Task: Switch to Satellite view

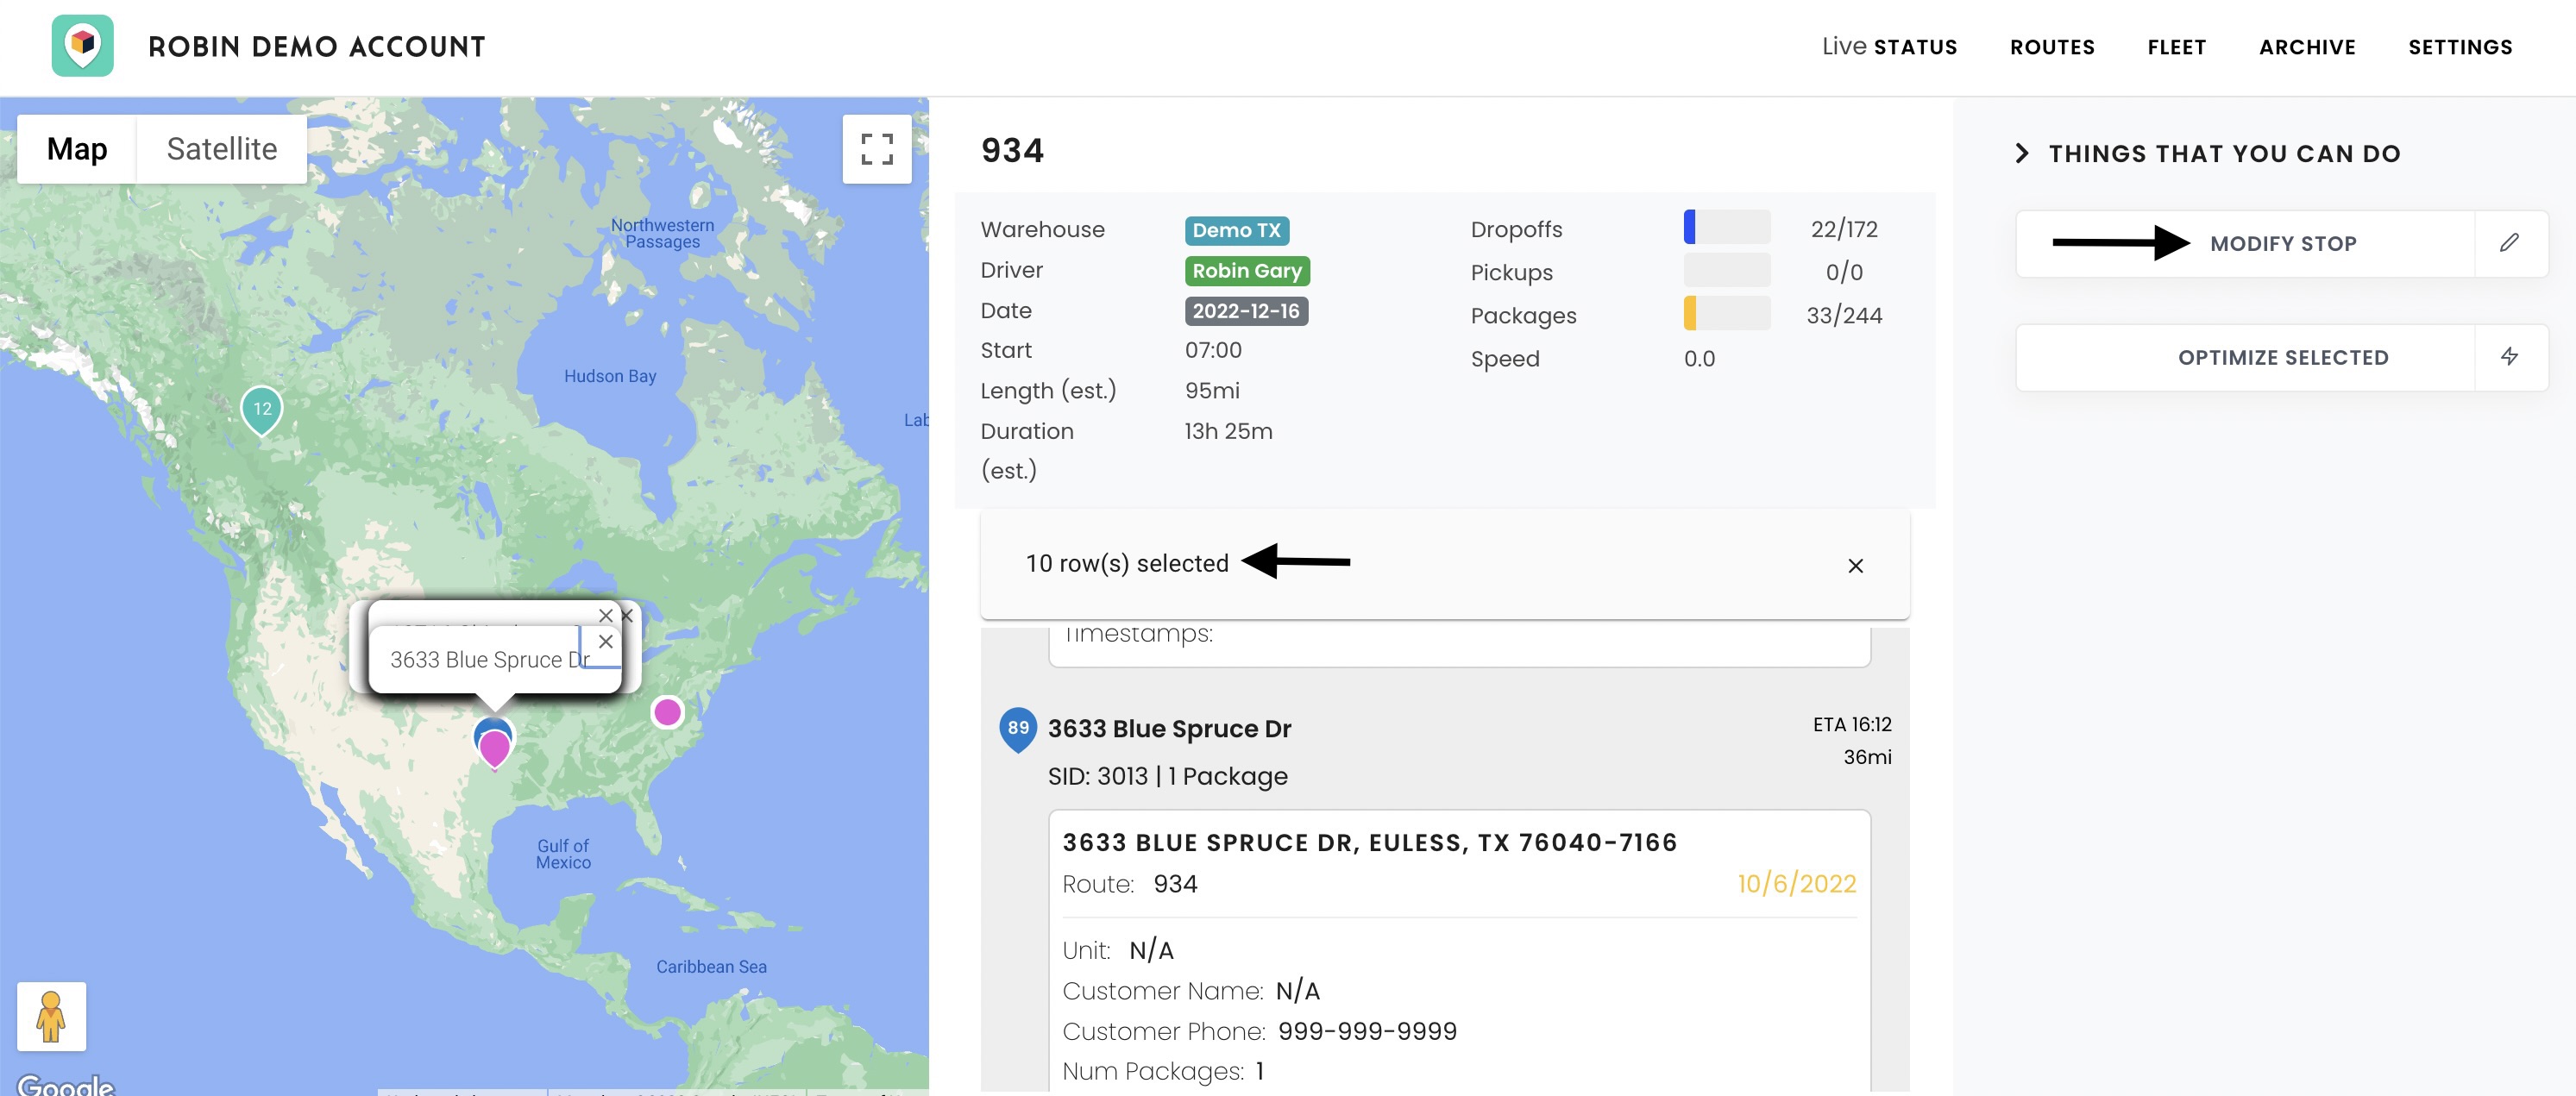Action: tap(222, 149)
